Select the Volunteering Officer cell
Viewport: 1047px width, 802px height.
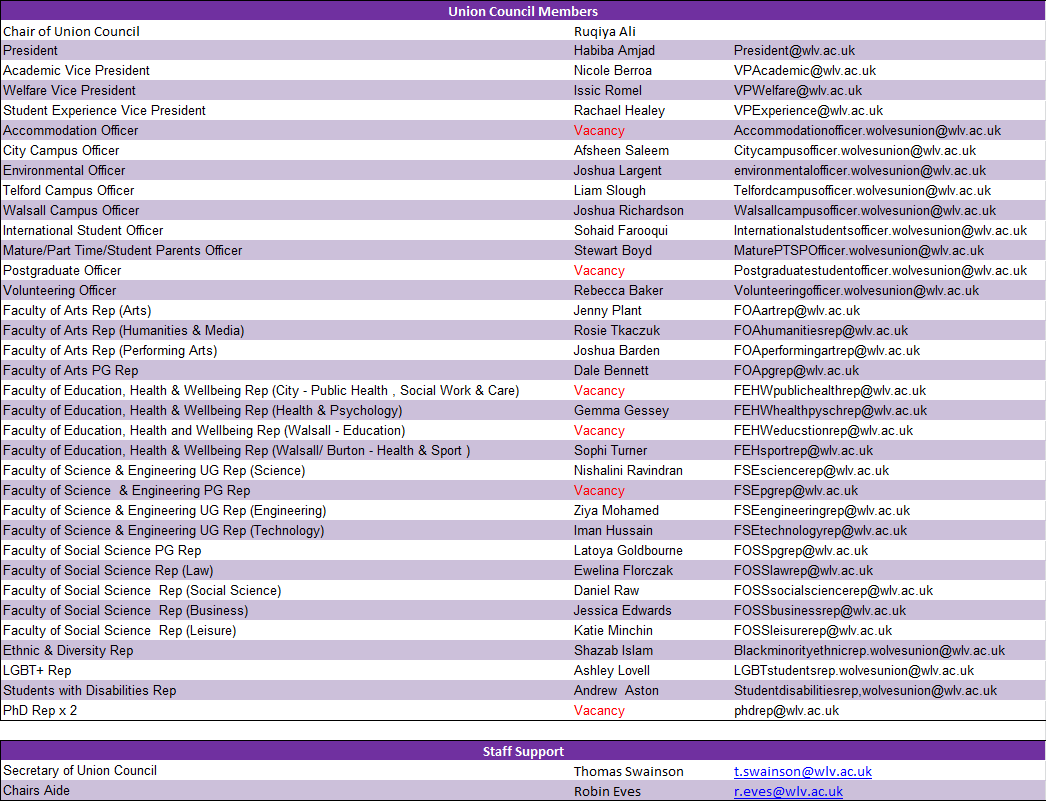click(59, 291)
